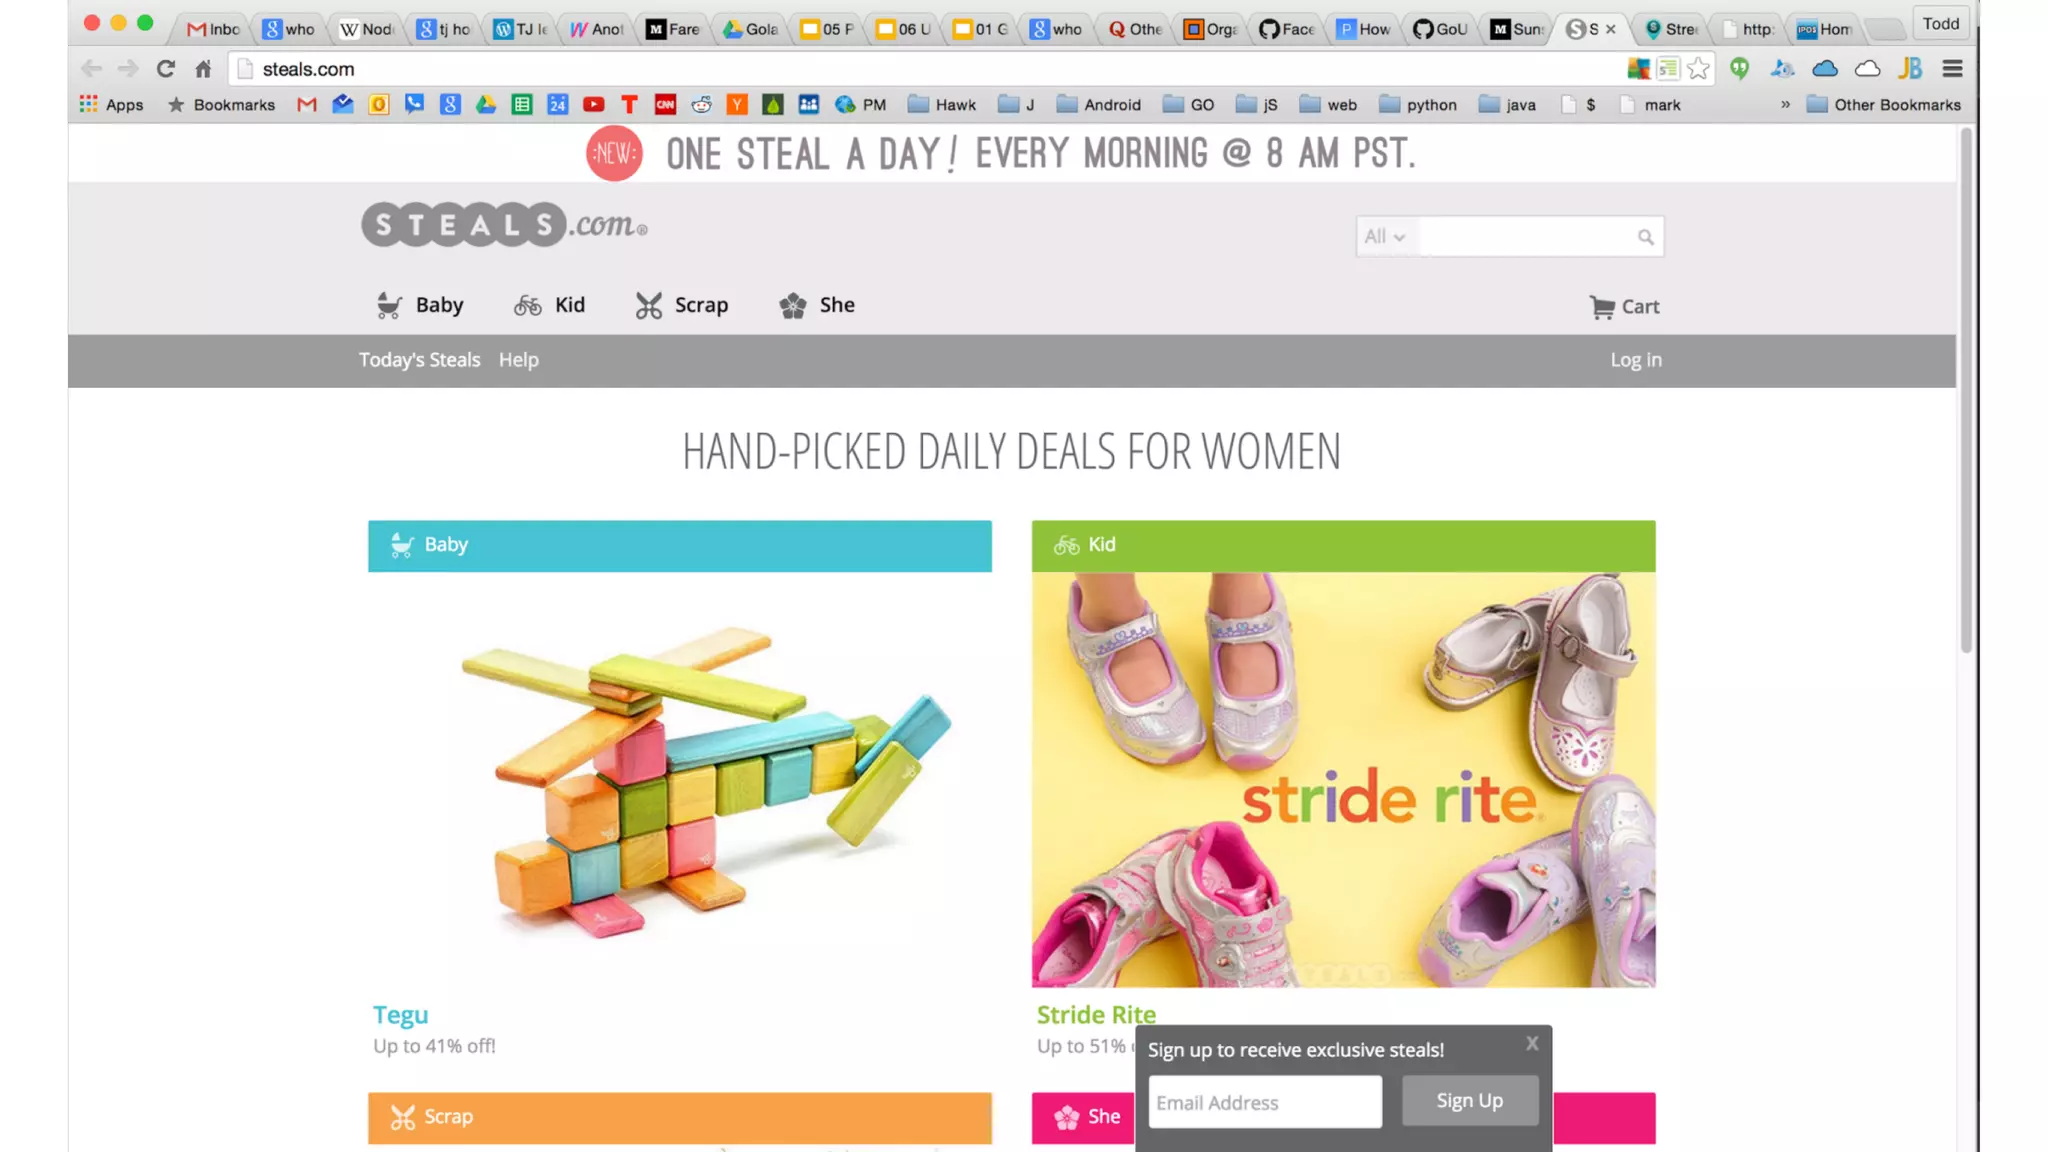Viewport: 2048px width, 1152px height.
Task: Click the Scrap scissors icon
Action: pos(649,306)
